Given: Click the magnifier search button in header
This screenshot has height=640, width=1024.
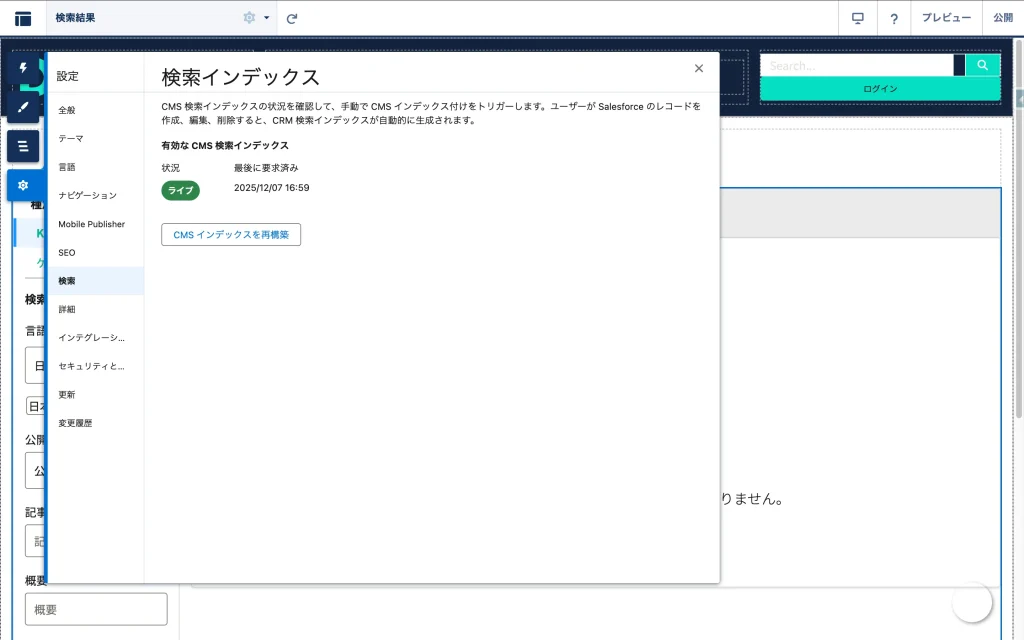Looking at the screenshot, I should click(982, 65).
